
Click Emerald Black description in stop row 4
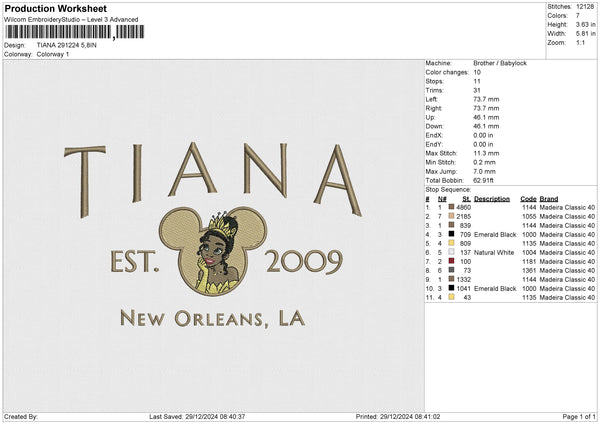[x=495, y=235]
